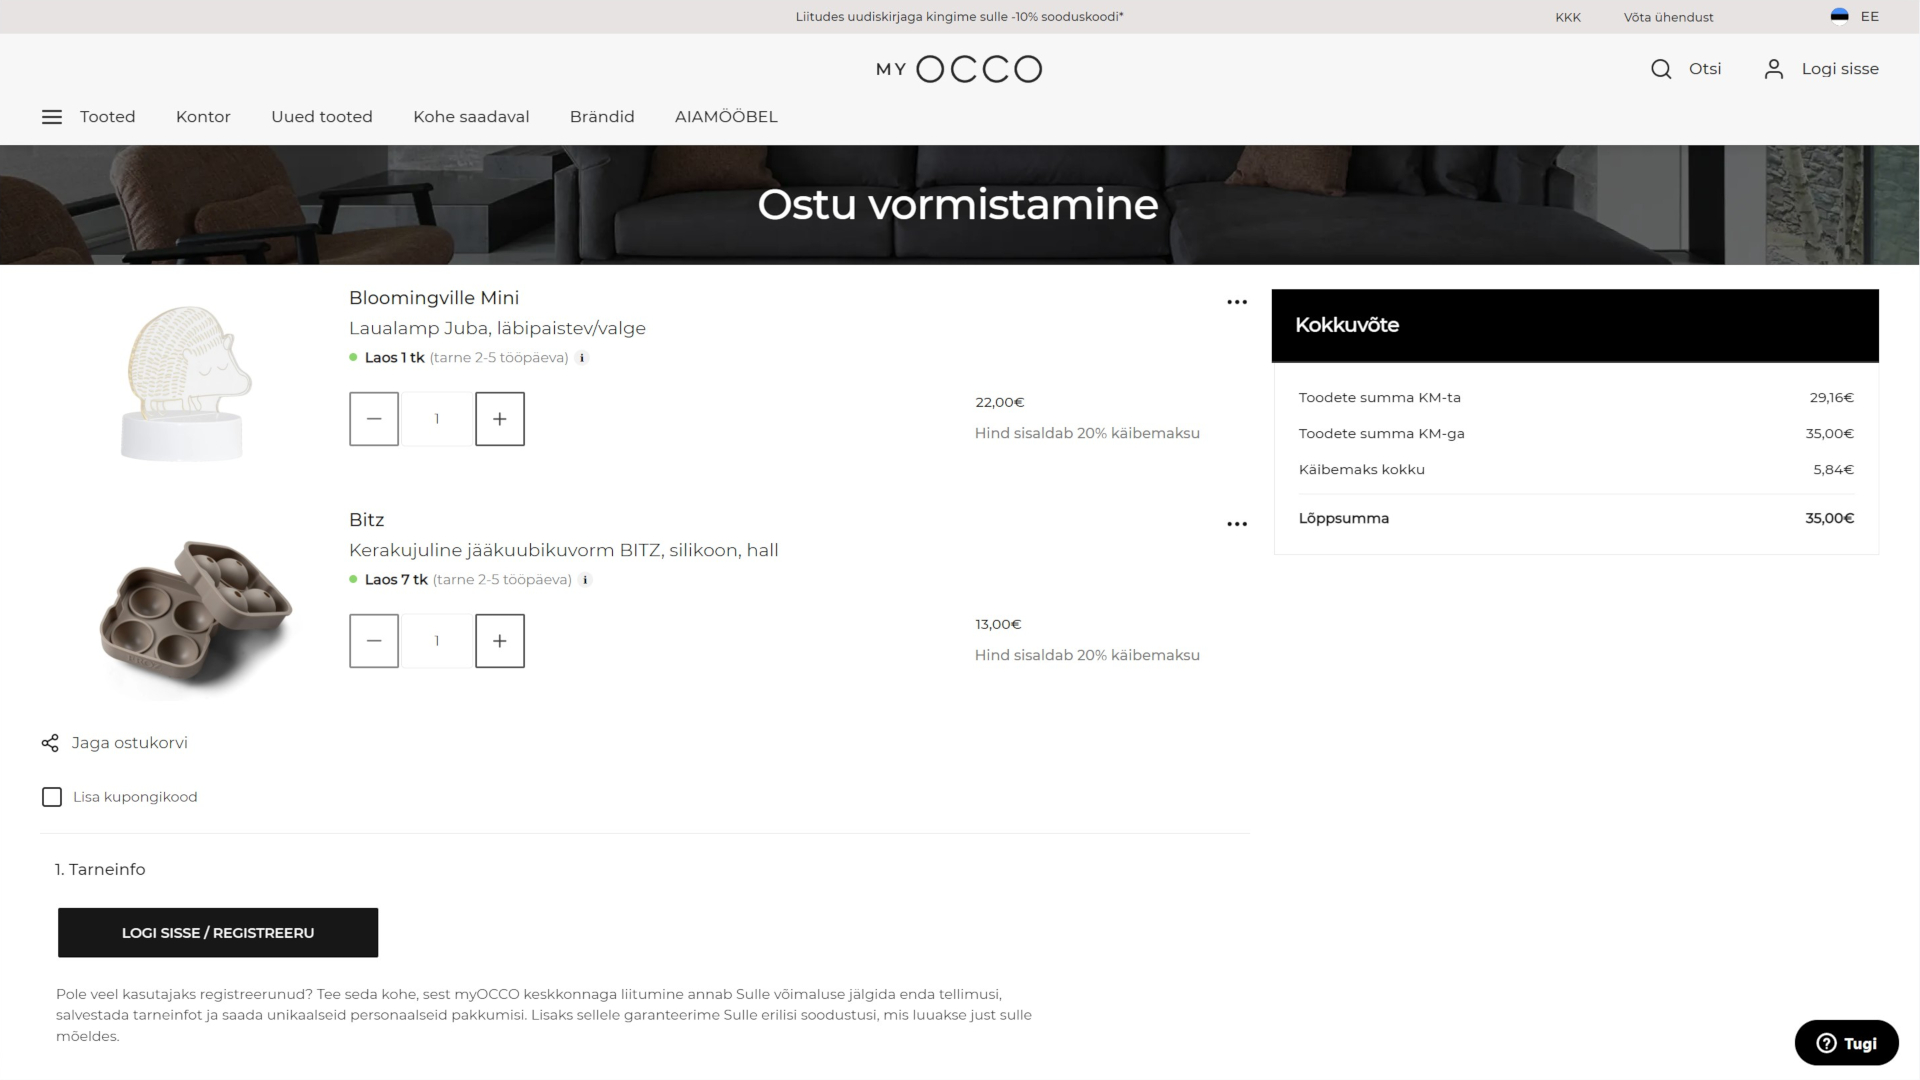This screenshot has width=1920, height=1080.
Task: Click the Käibemaks kokku 5,84€ value
Action: pyautogui.click(x=1833, y=469)
